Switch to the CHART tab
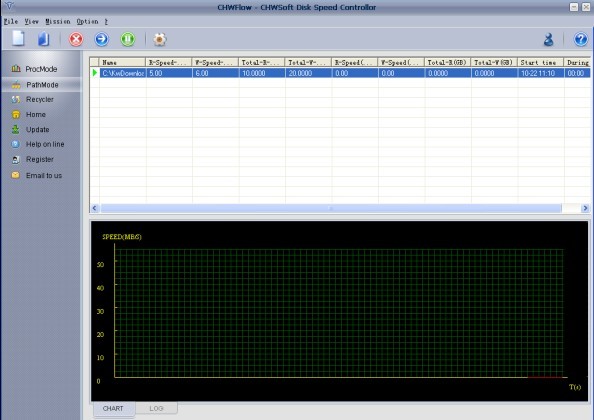The image size is (594, 420). (x=113, y=408)
